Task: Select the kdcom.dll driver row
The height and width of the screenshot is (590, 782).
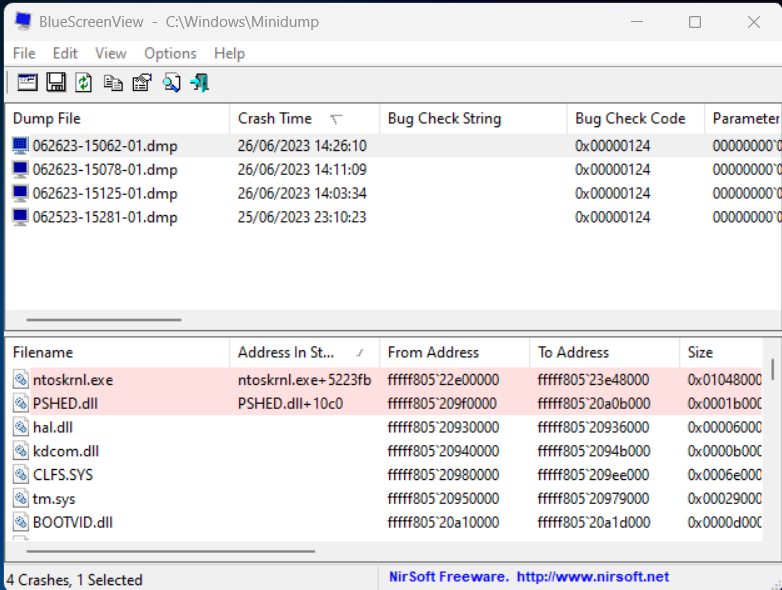Action: pos(384,451)
